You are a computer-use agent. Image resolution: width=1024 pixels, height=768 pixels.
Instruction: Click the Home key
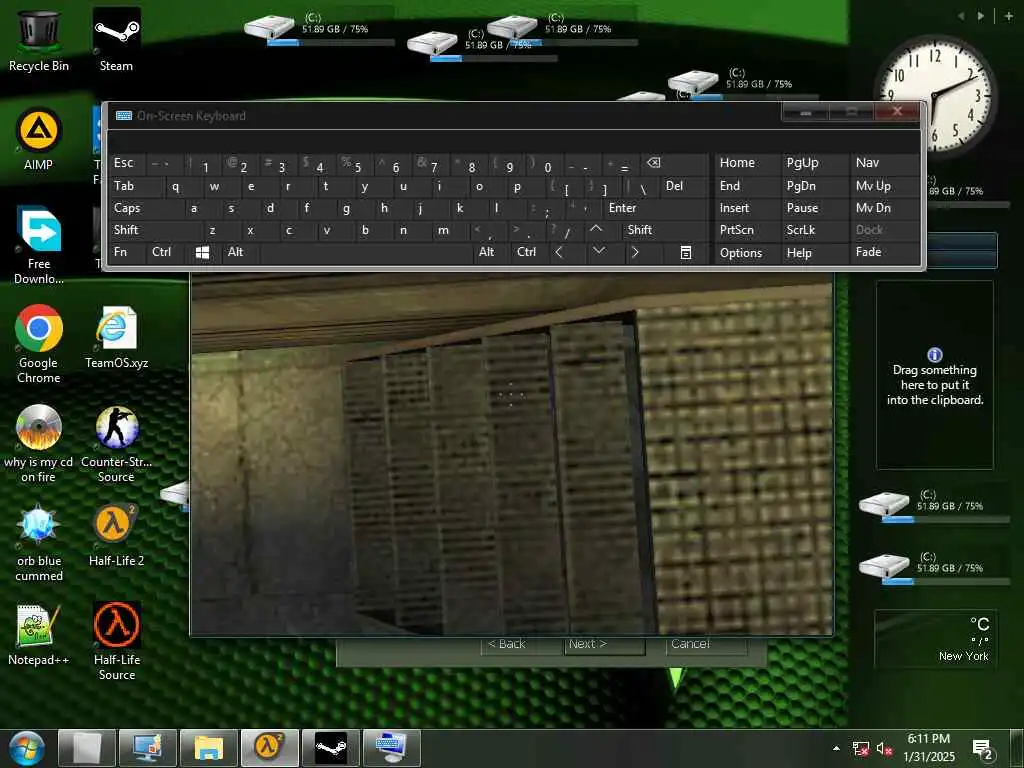747,163
